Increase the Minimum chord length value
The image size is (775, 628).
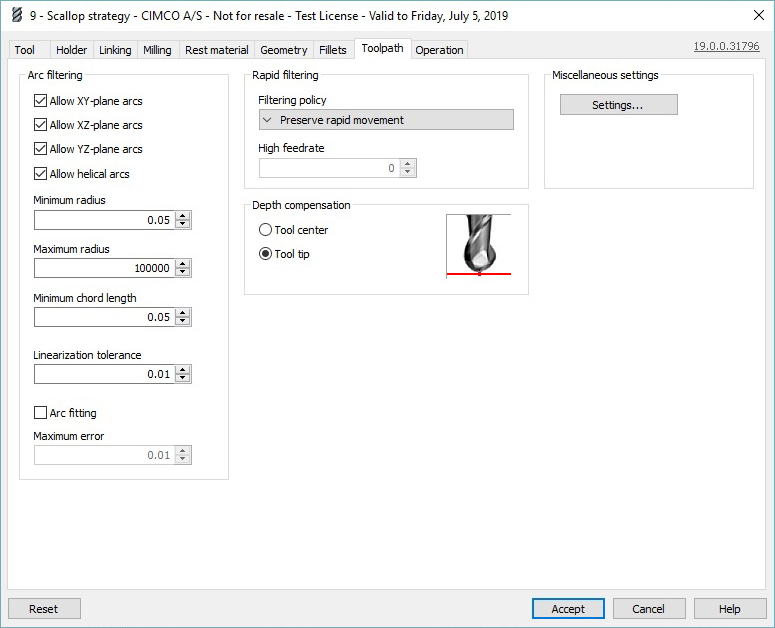point(183,313)
